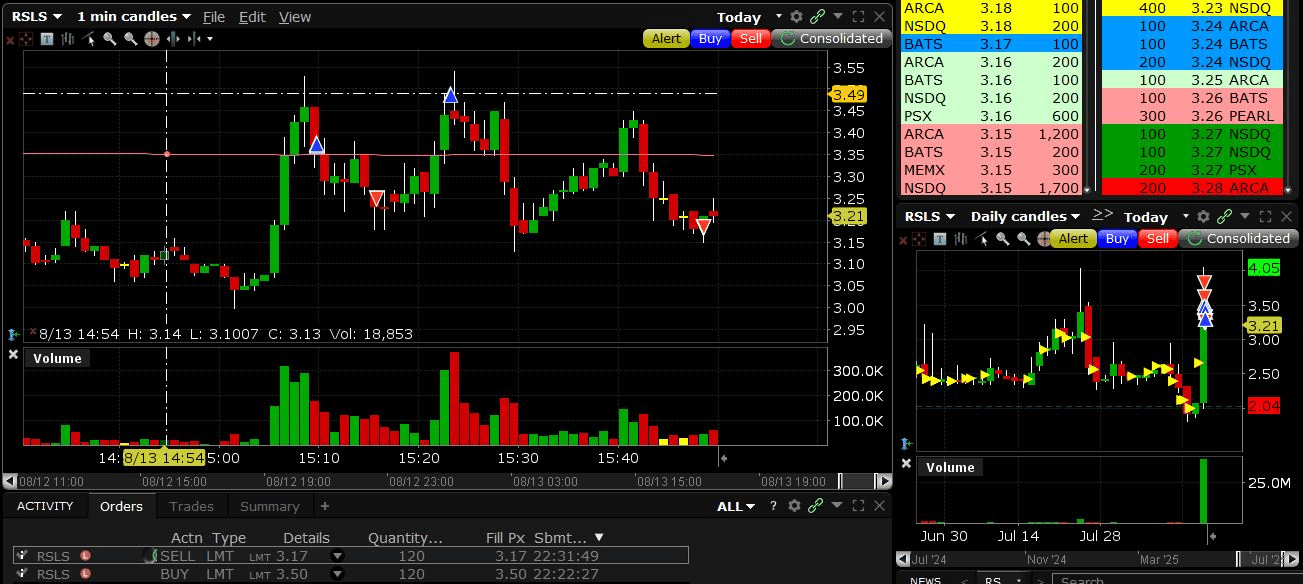The width and height of the screenshot is (1303, 584).
Task: Click the help question mark in Activity panel
Action: 773,506
